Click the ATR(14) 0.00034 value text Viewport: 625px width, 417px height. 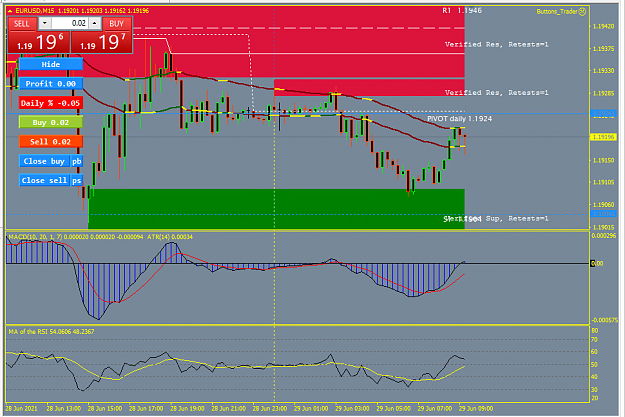point(170,237)
